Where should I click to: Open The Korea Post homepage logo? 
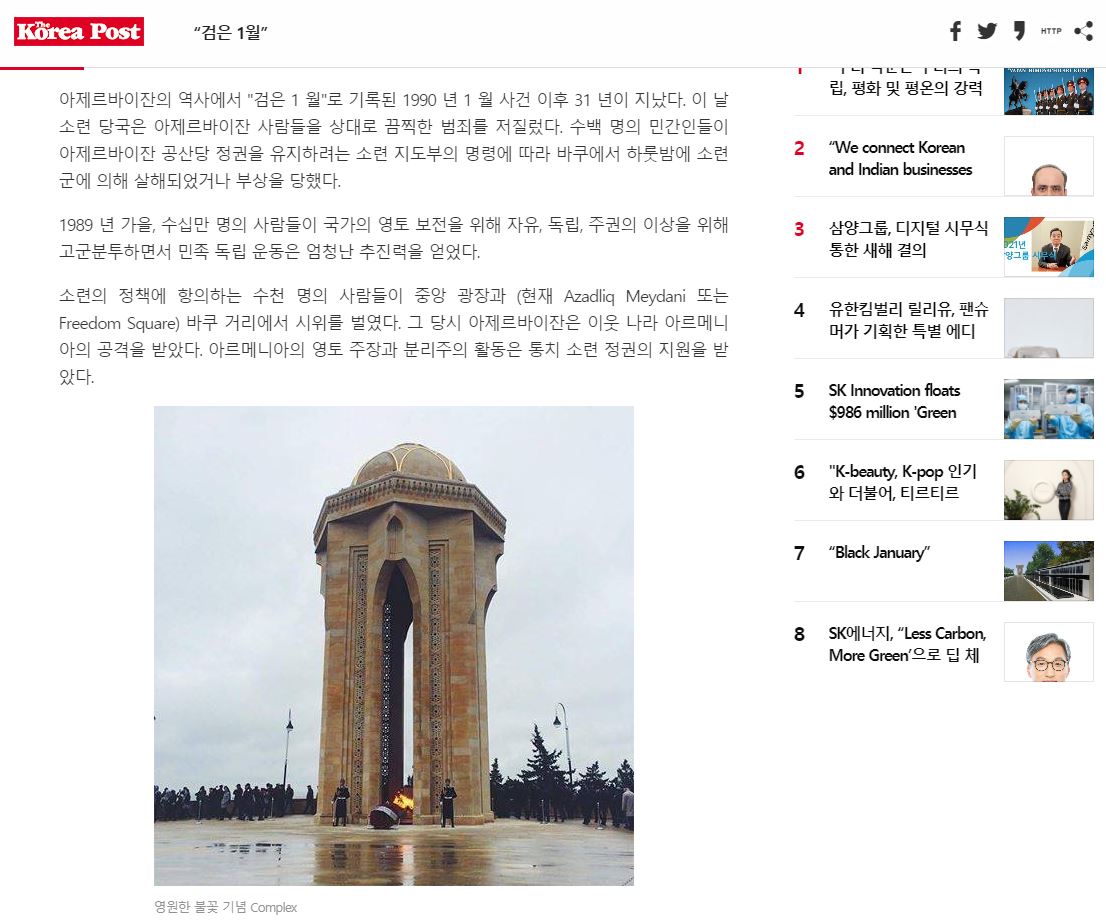79,32
